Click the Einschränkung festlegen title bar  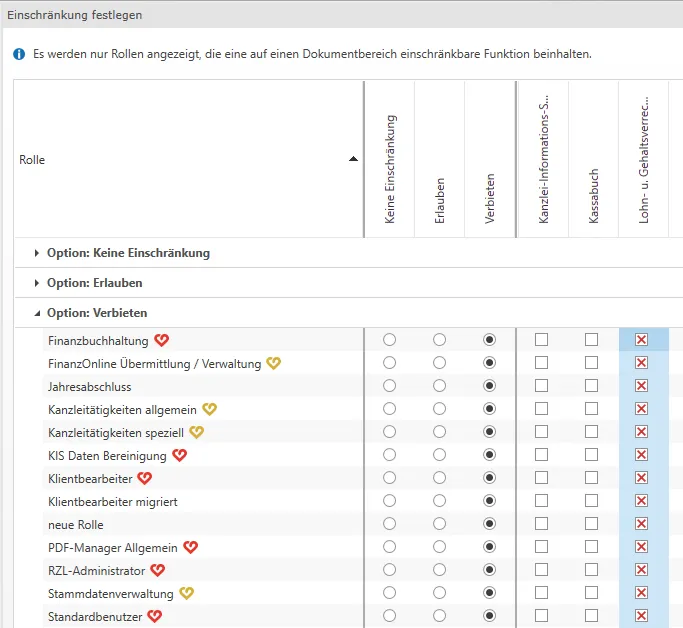(343, 15)
